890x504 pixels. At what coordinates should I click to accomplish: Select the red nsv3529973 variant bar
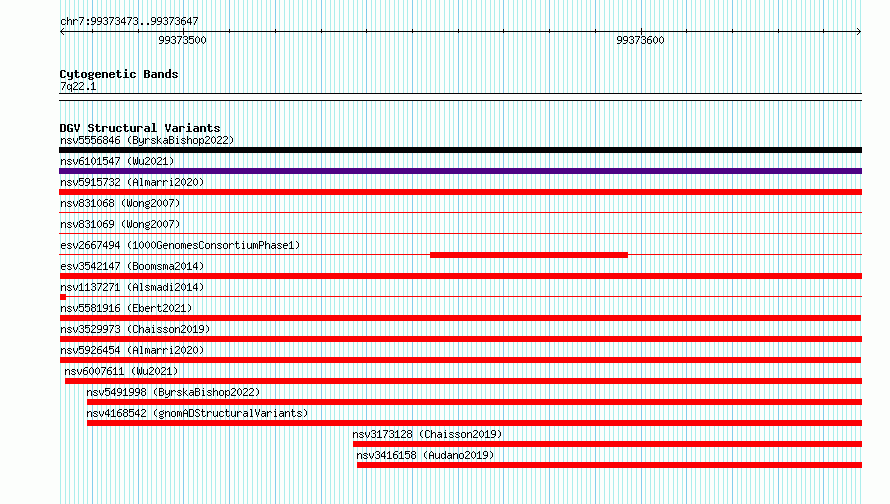pos(460,339)
